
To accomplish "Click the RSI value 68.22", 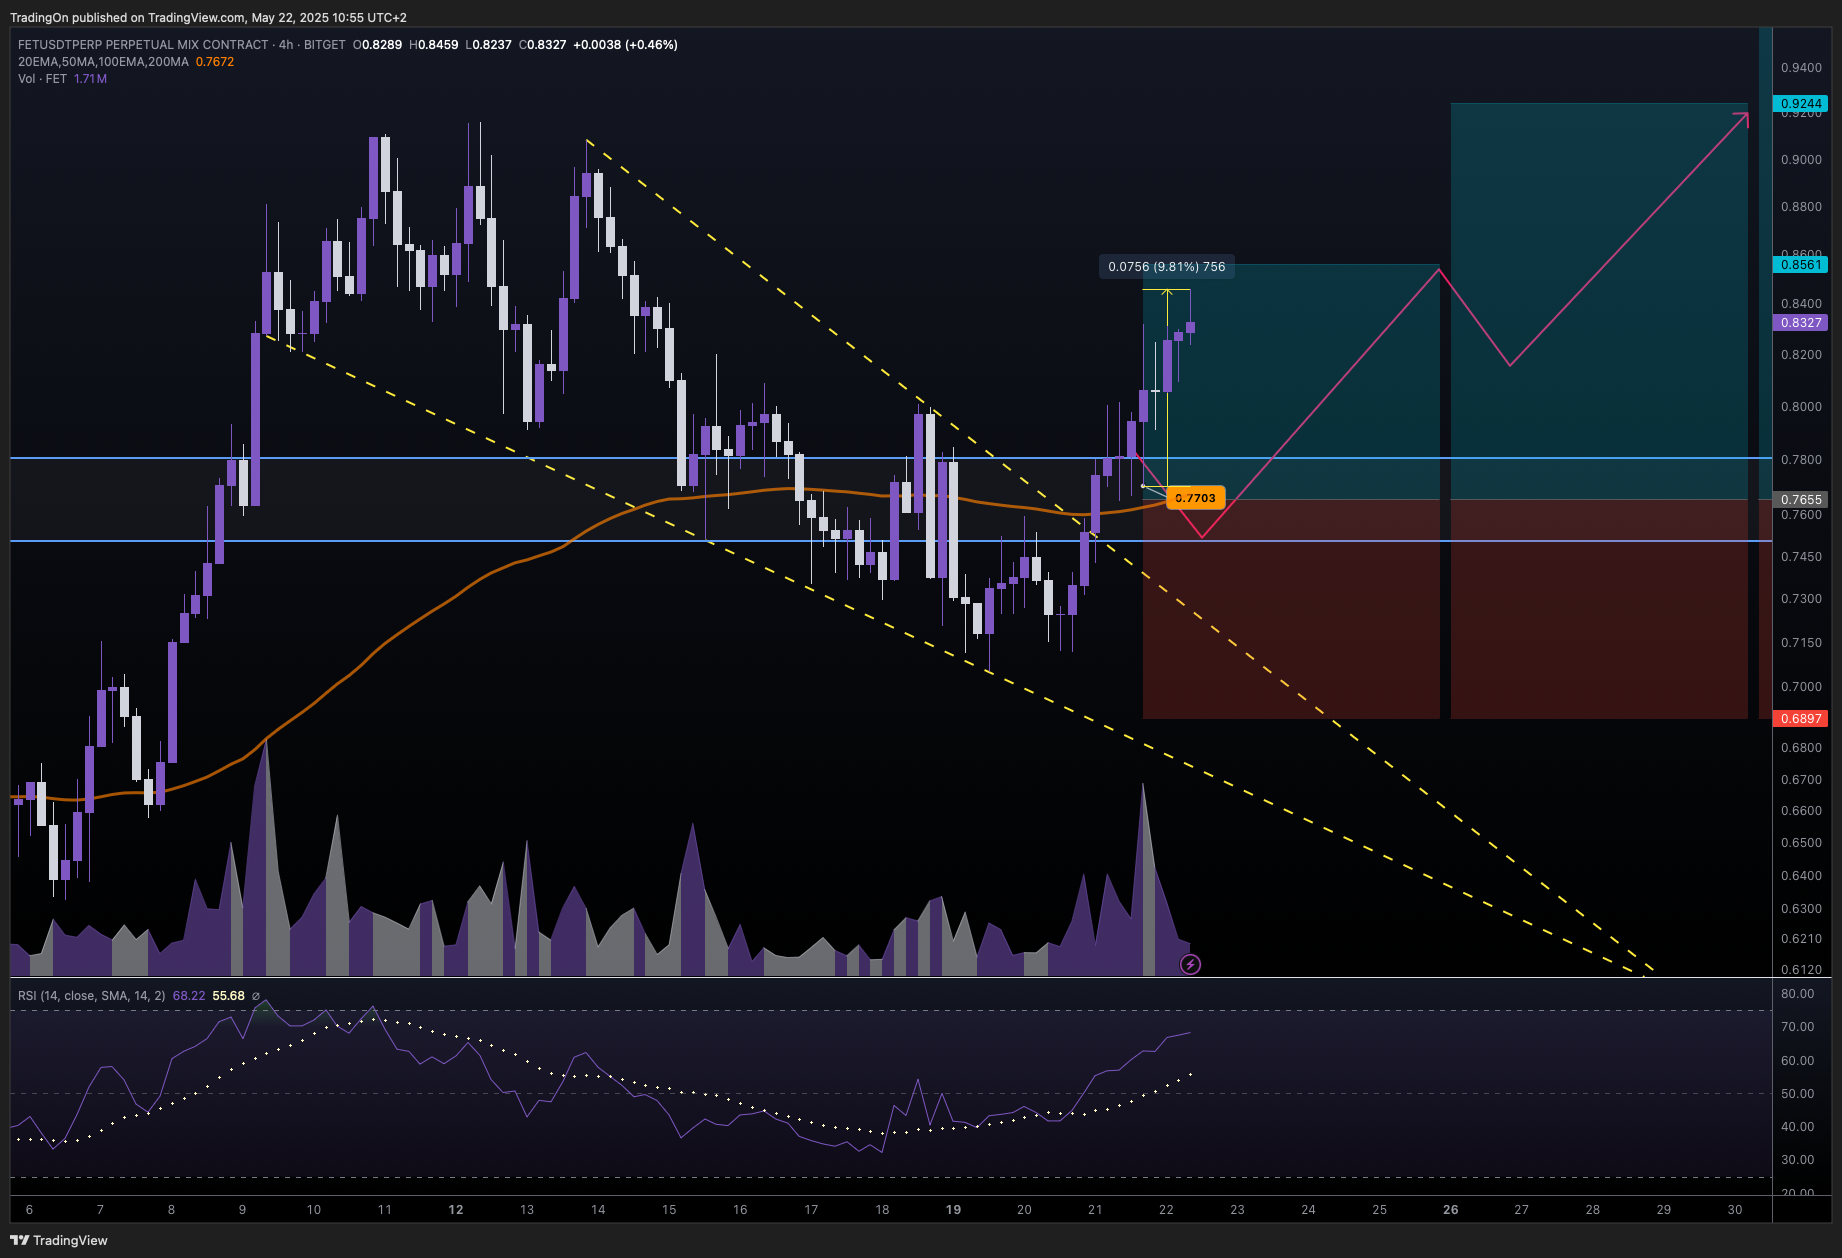I will (189, 996).
